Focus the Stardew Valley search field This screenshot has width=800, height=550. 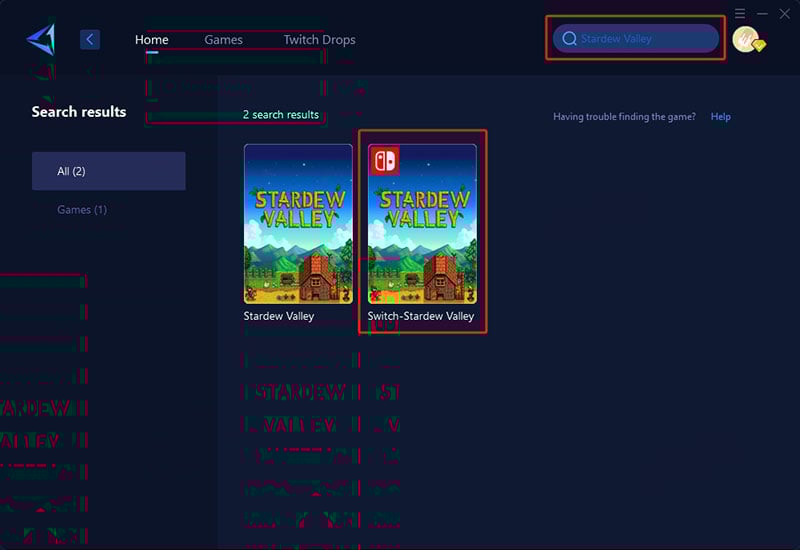(636, 38)
